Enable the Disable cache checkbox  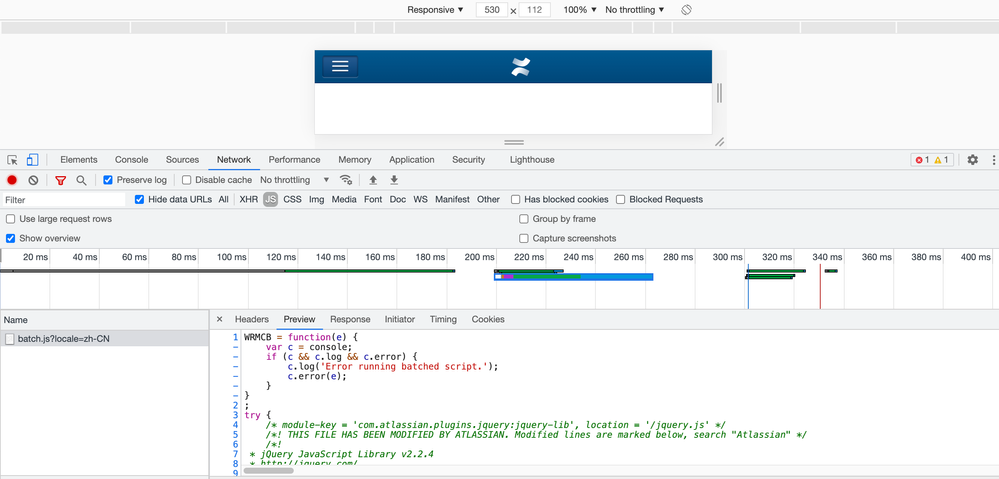tap(187, 180)
